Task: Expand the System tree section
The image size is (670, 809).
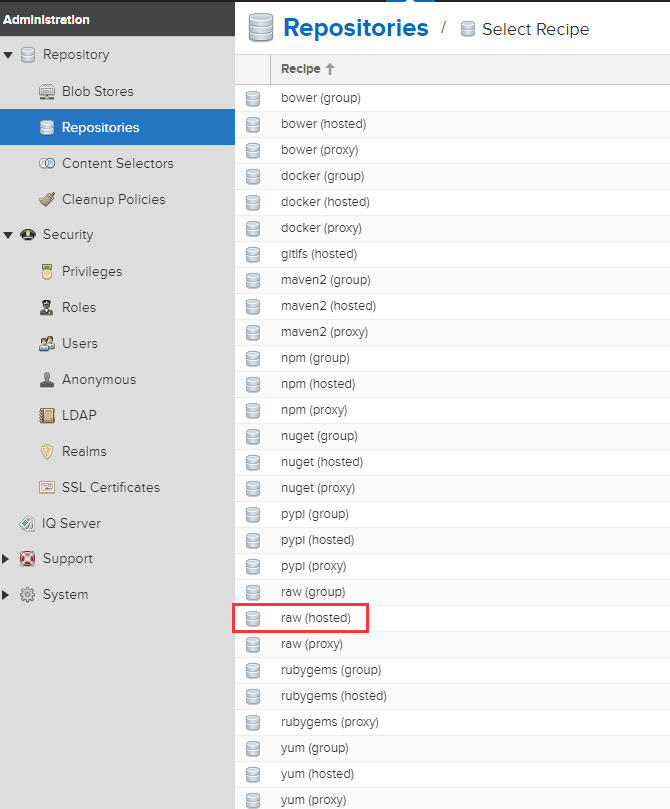Action: pyautogui.click(x=6, y=595)
